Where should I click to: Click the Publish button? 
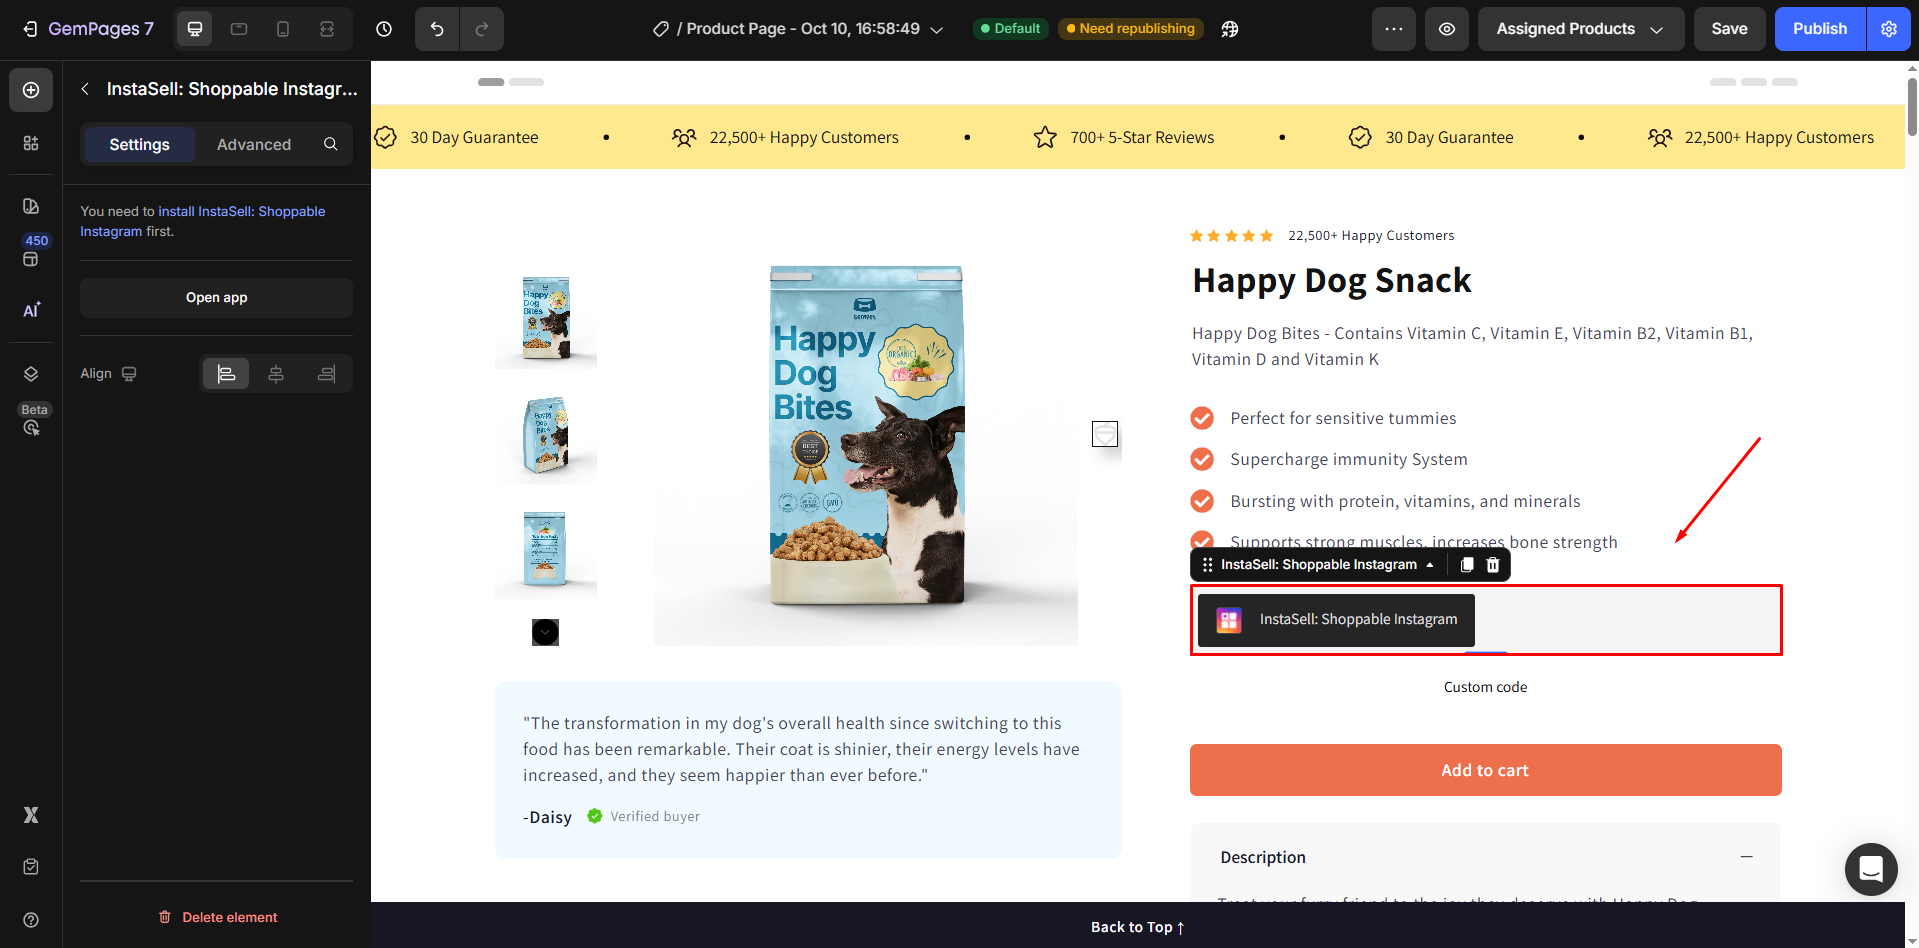pos(1819,29)
